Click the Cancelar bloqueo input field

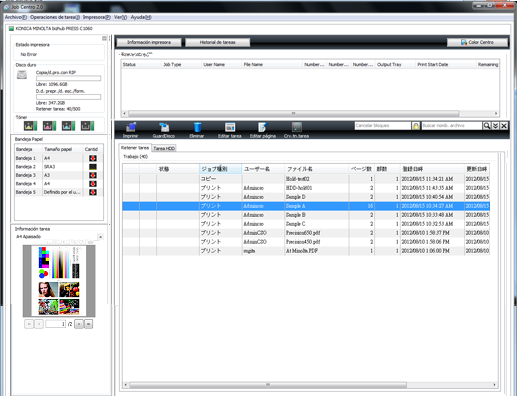tap(383, 126)
